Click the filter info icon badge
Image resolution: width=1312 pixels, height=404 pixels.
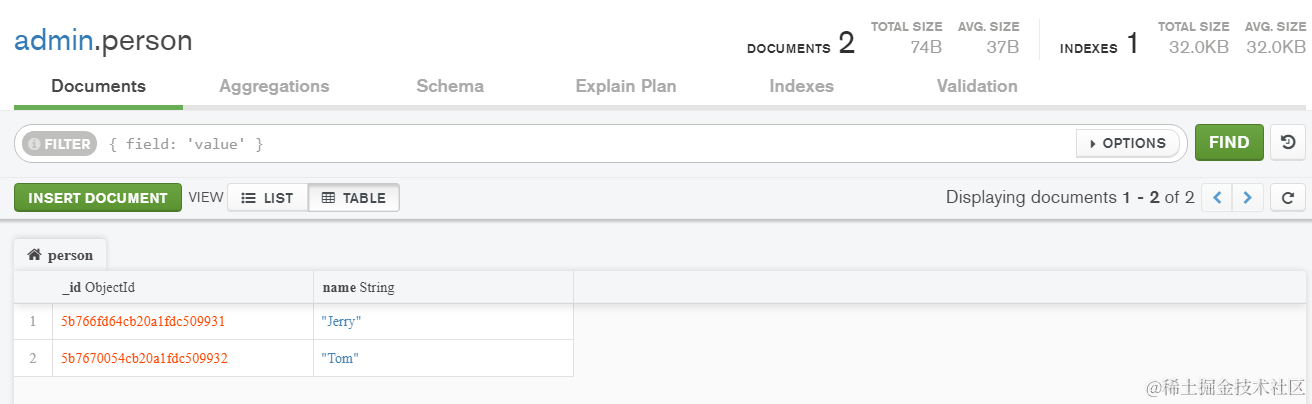tap(58, 144)
